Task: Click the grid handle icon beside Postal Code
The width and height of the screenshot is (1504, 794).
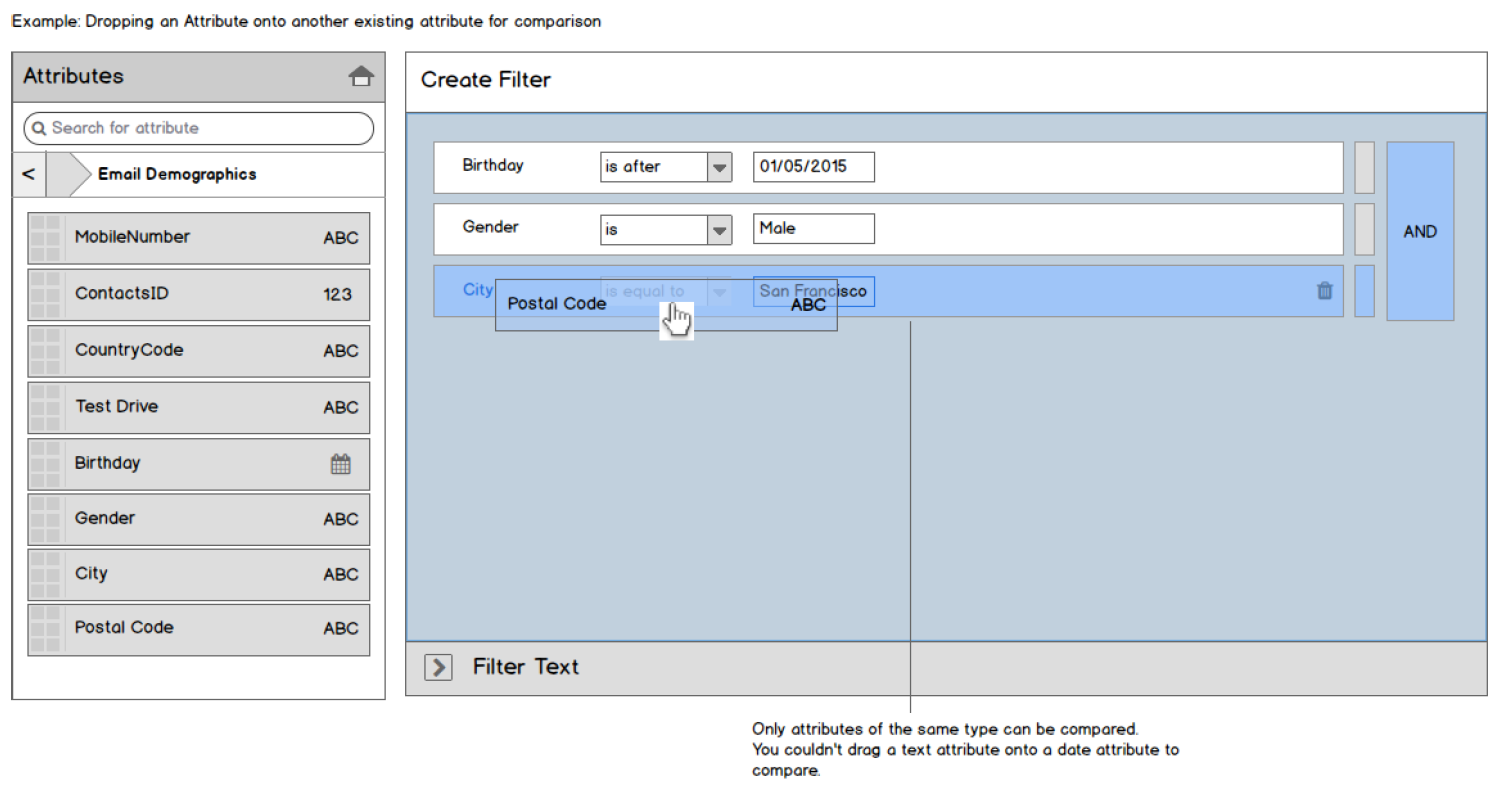Action: click(x=46, y=629)
